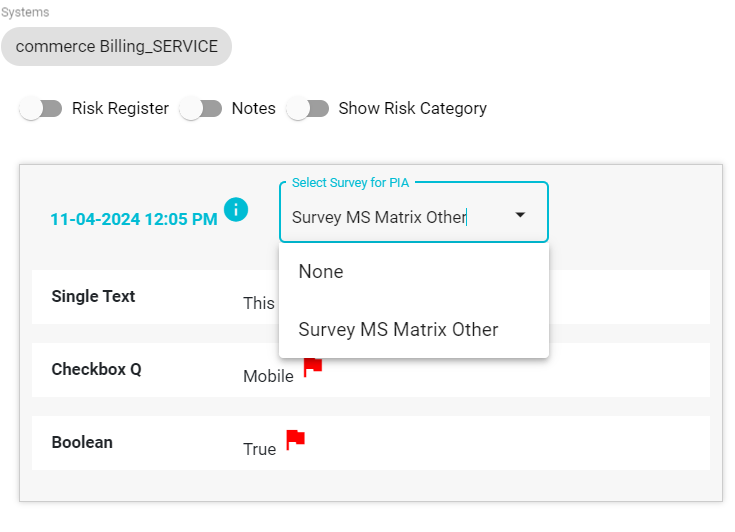Click the Boolean question label
Screen dimensions: 735x532
82,442
